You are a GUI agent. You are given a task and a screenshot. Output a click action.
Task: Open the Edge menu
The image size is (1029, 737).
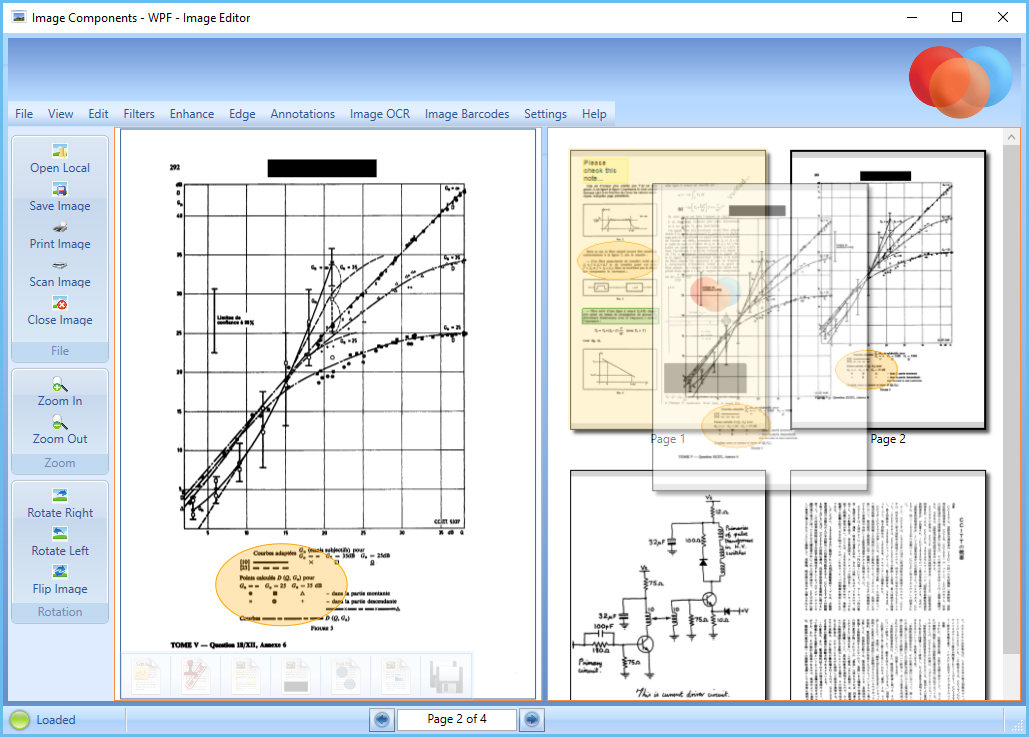tap(242, 114)
